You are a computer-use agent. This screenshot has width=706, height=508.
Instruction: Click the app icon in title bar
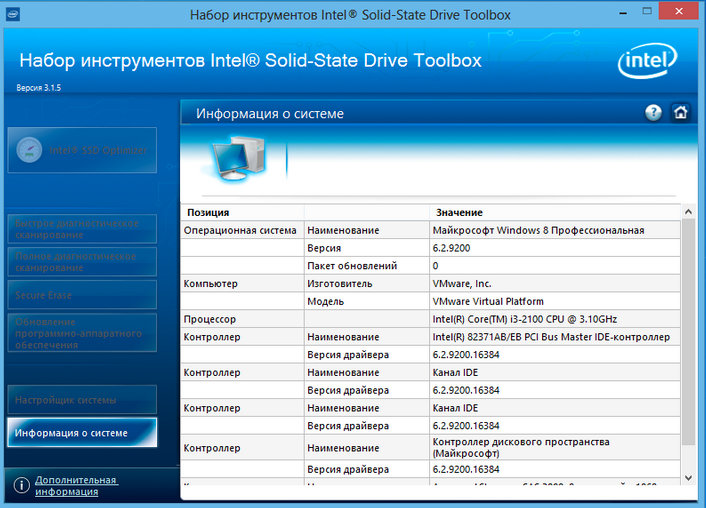tap(13, 14)
